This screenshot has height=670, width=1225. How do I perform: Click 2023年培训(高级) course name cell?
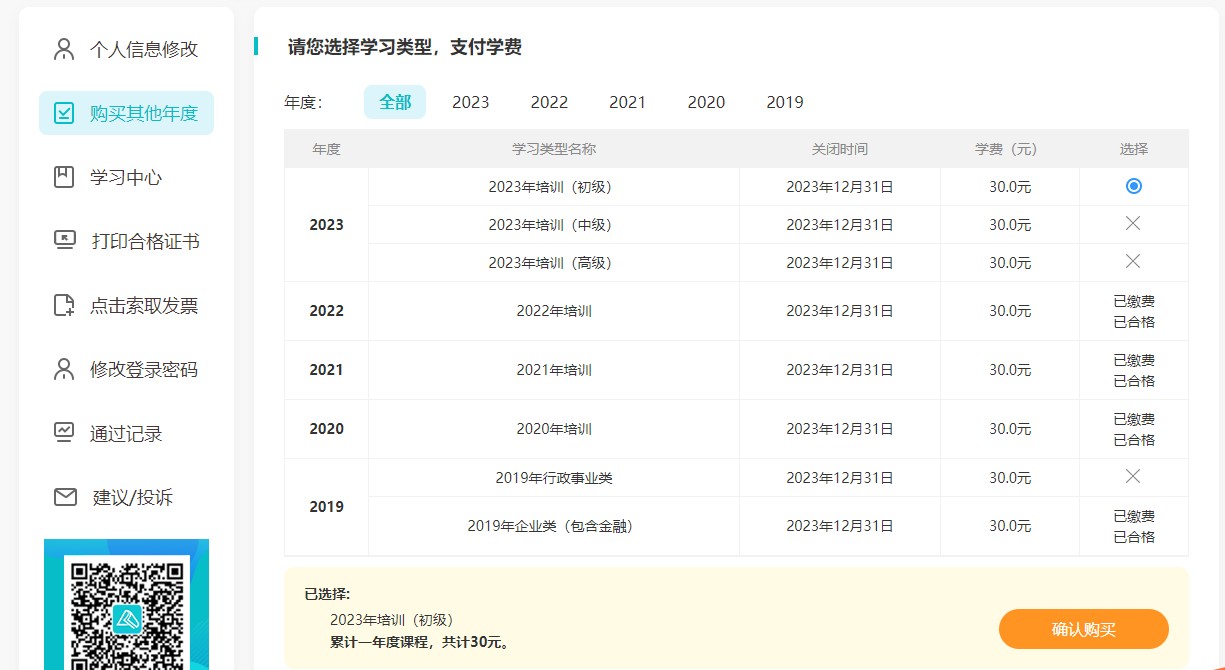(554, 263)
